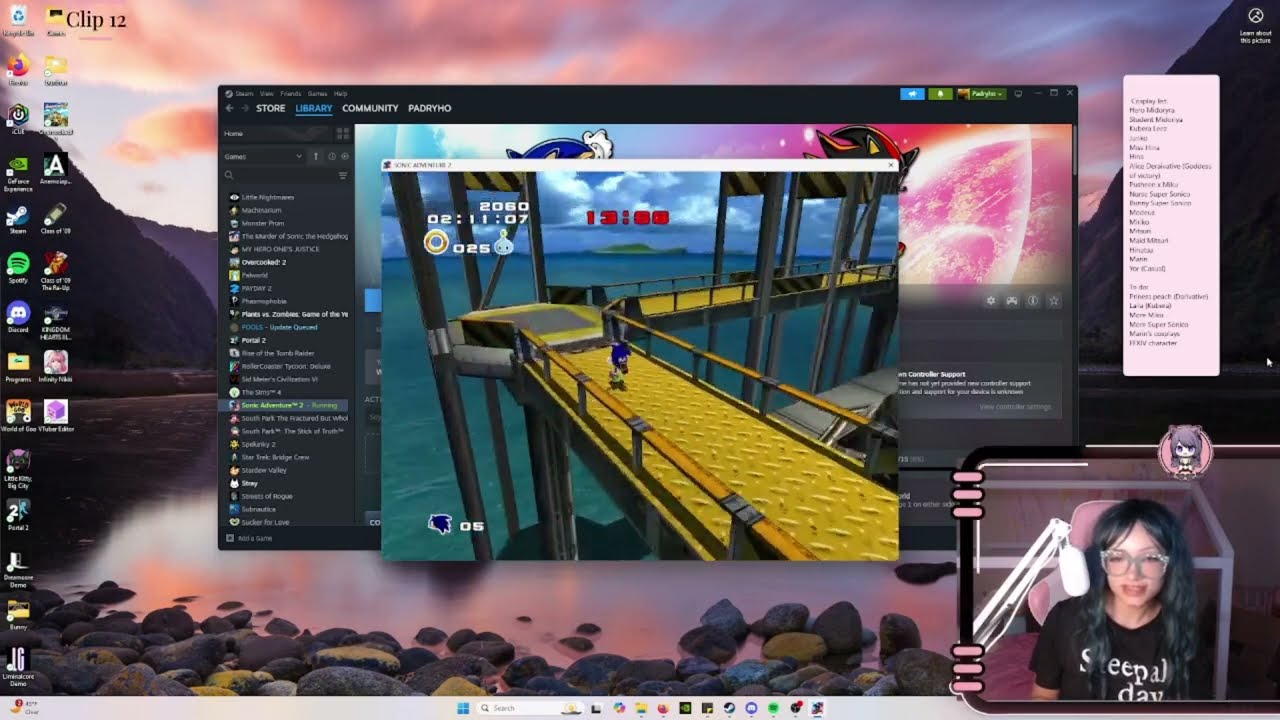This screenshot has width=1280, height=720.
Task: Open the Games menu
Action: (x=317, y=94)
